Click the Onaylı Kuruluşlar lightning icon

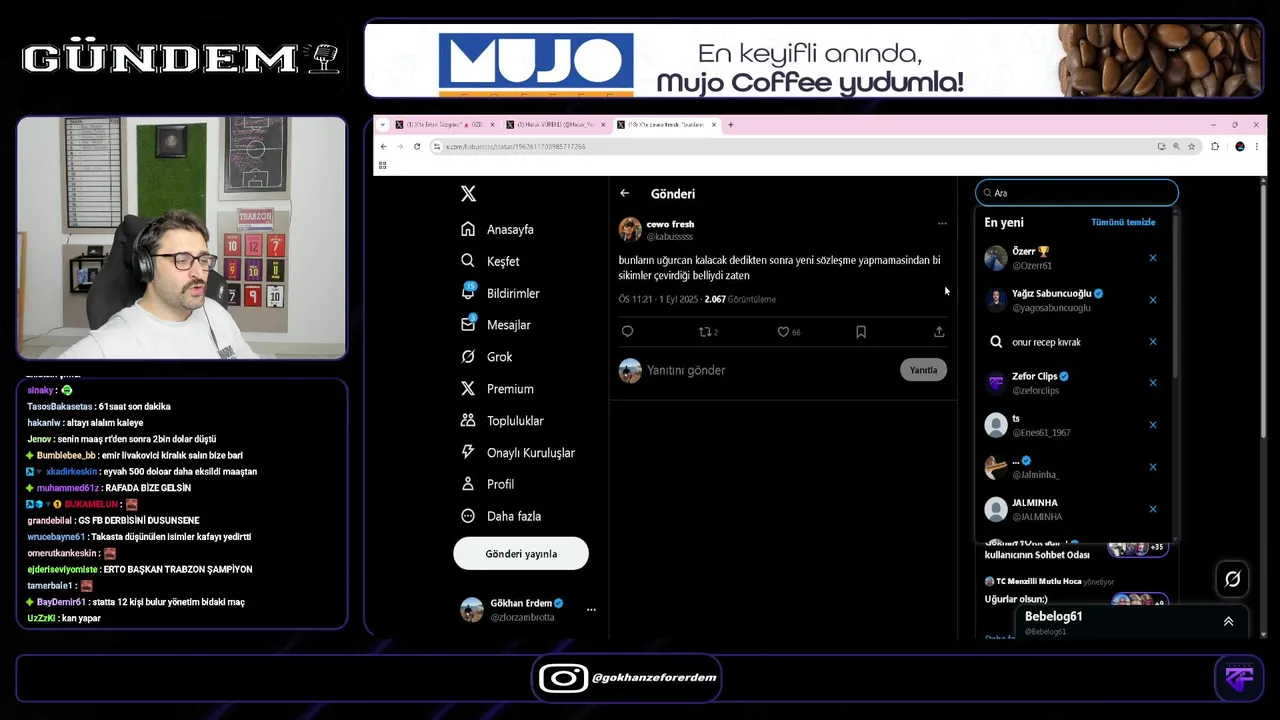pyautogui.click(x=468, y=452)
